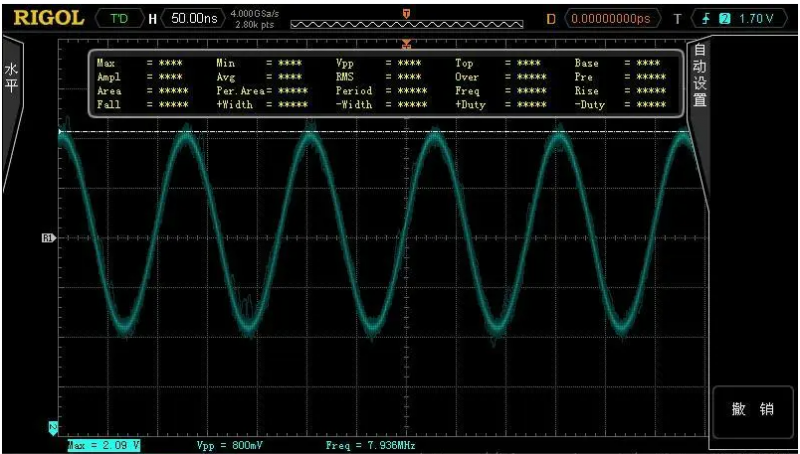Select the 50.00ns horizontal timebase field
Screen dimensions: 800x454
(x=194, y=19)
